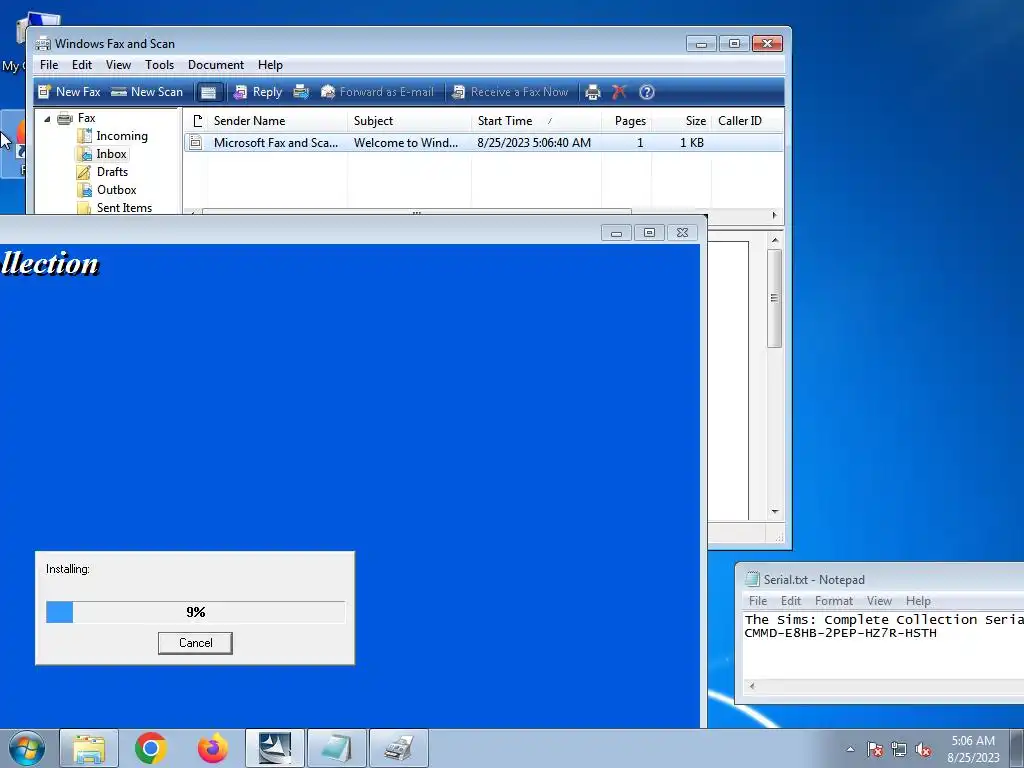Viewport: 1024px width, 768px height.
Task: Open Firefox from the taskbar
Action: [x=213, y=748]
